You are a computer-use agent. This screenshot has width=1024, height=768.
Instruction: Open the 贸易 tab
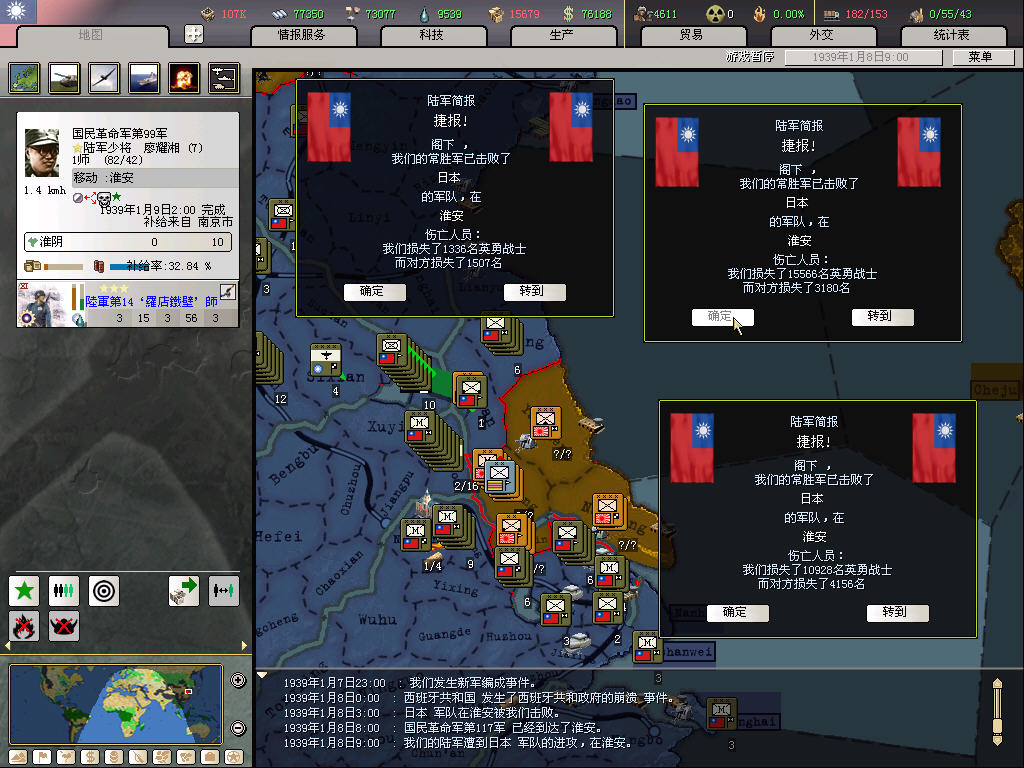tap(692, 35)
